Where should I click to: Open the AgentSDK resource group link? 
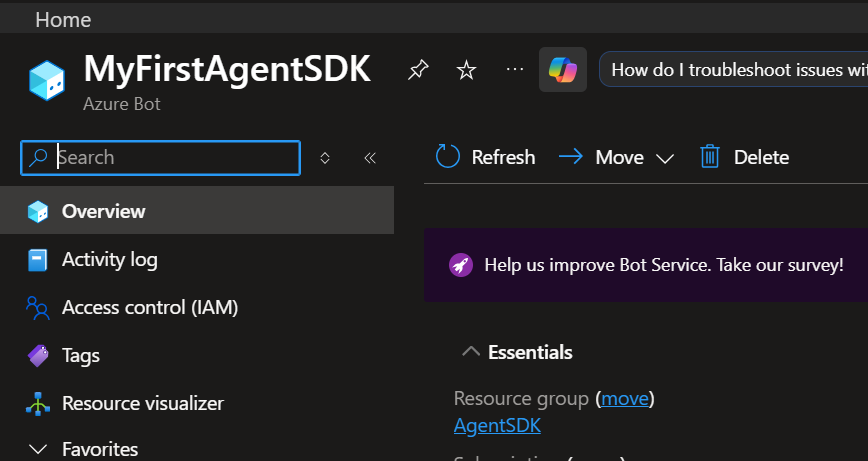coord(497,426)
